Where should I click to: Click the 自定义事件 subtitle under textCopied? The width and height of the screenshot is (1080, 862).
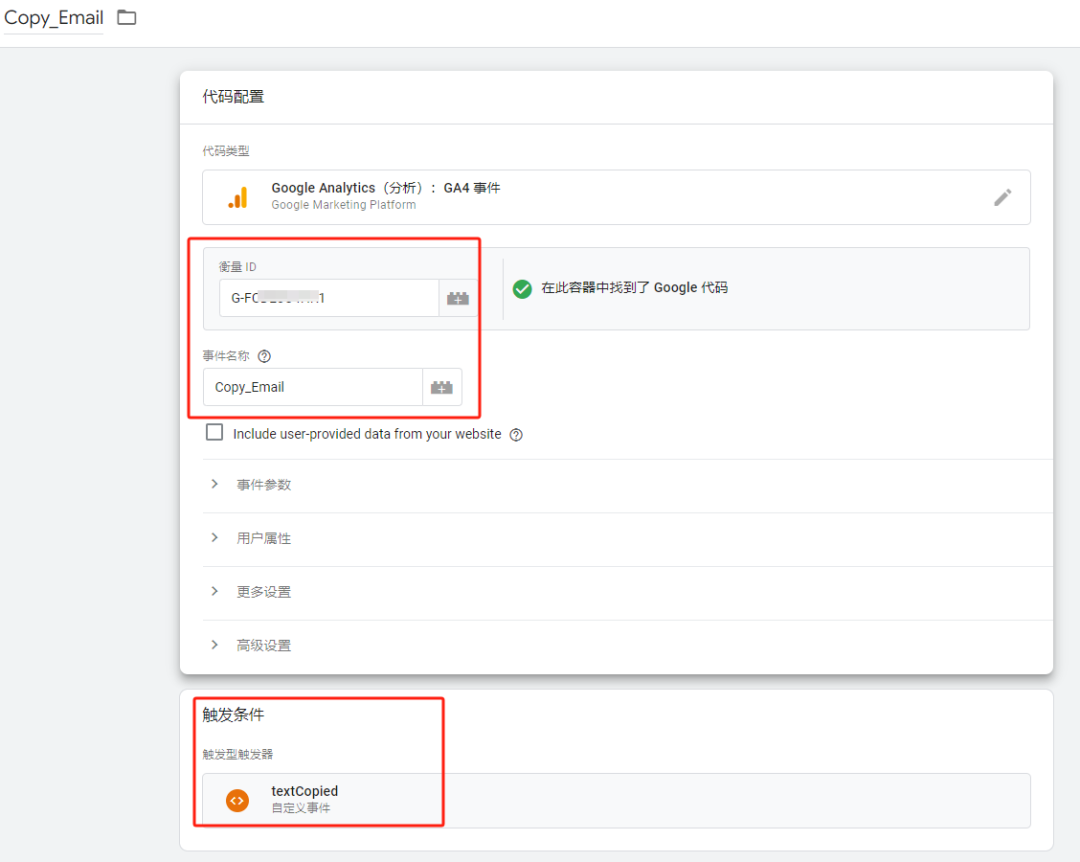coord(301,808)
